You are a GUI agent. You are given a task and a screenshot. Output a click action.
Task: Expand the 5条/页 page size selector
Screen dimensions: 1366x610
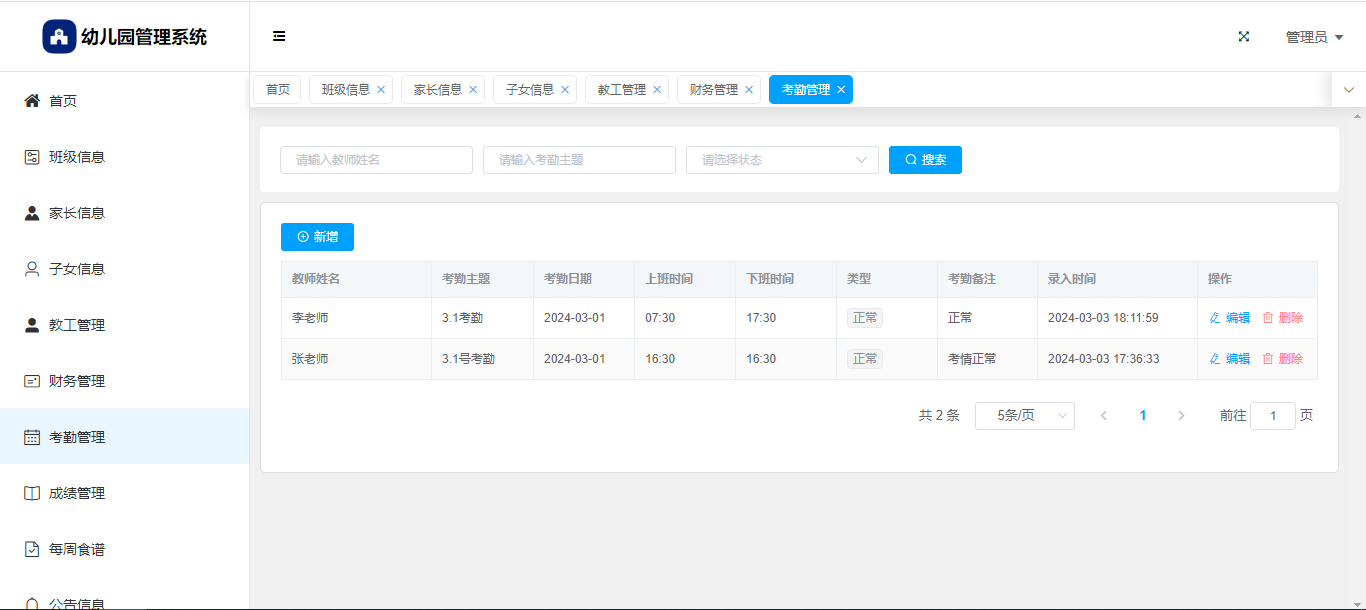pos(1024,416)
